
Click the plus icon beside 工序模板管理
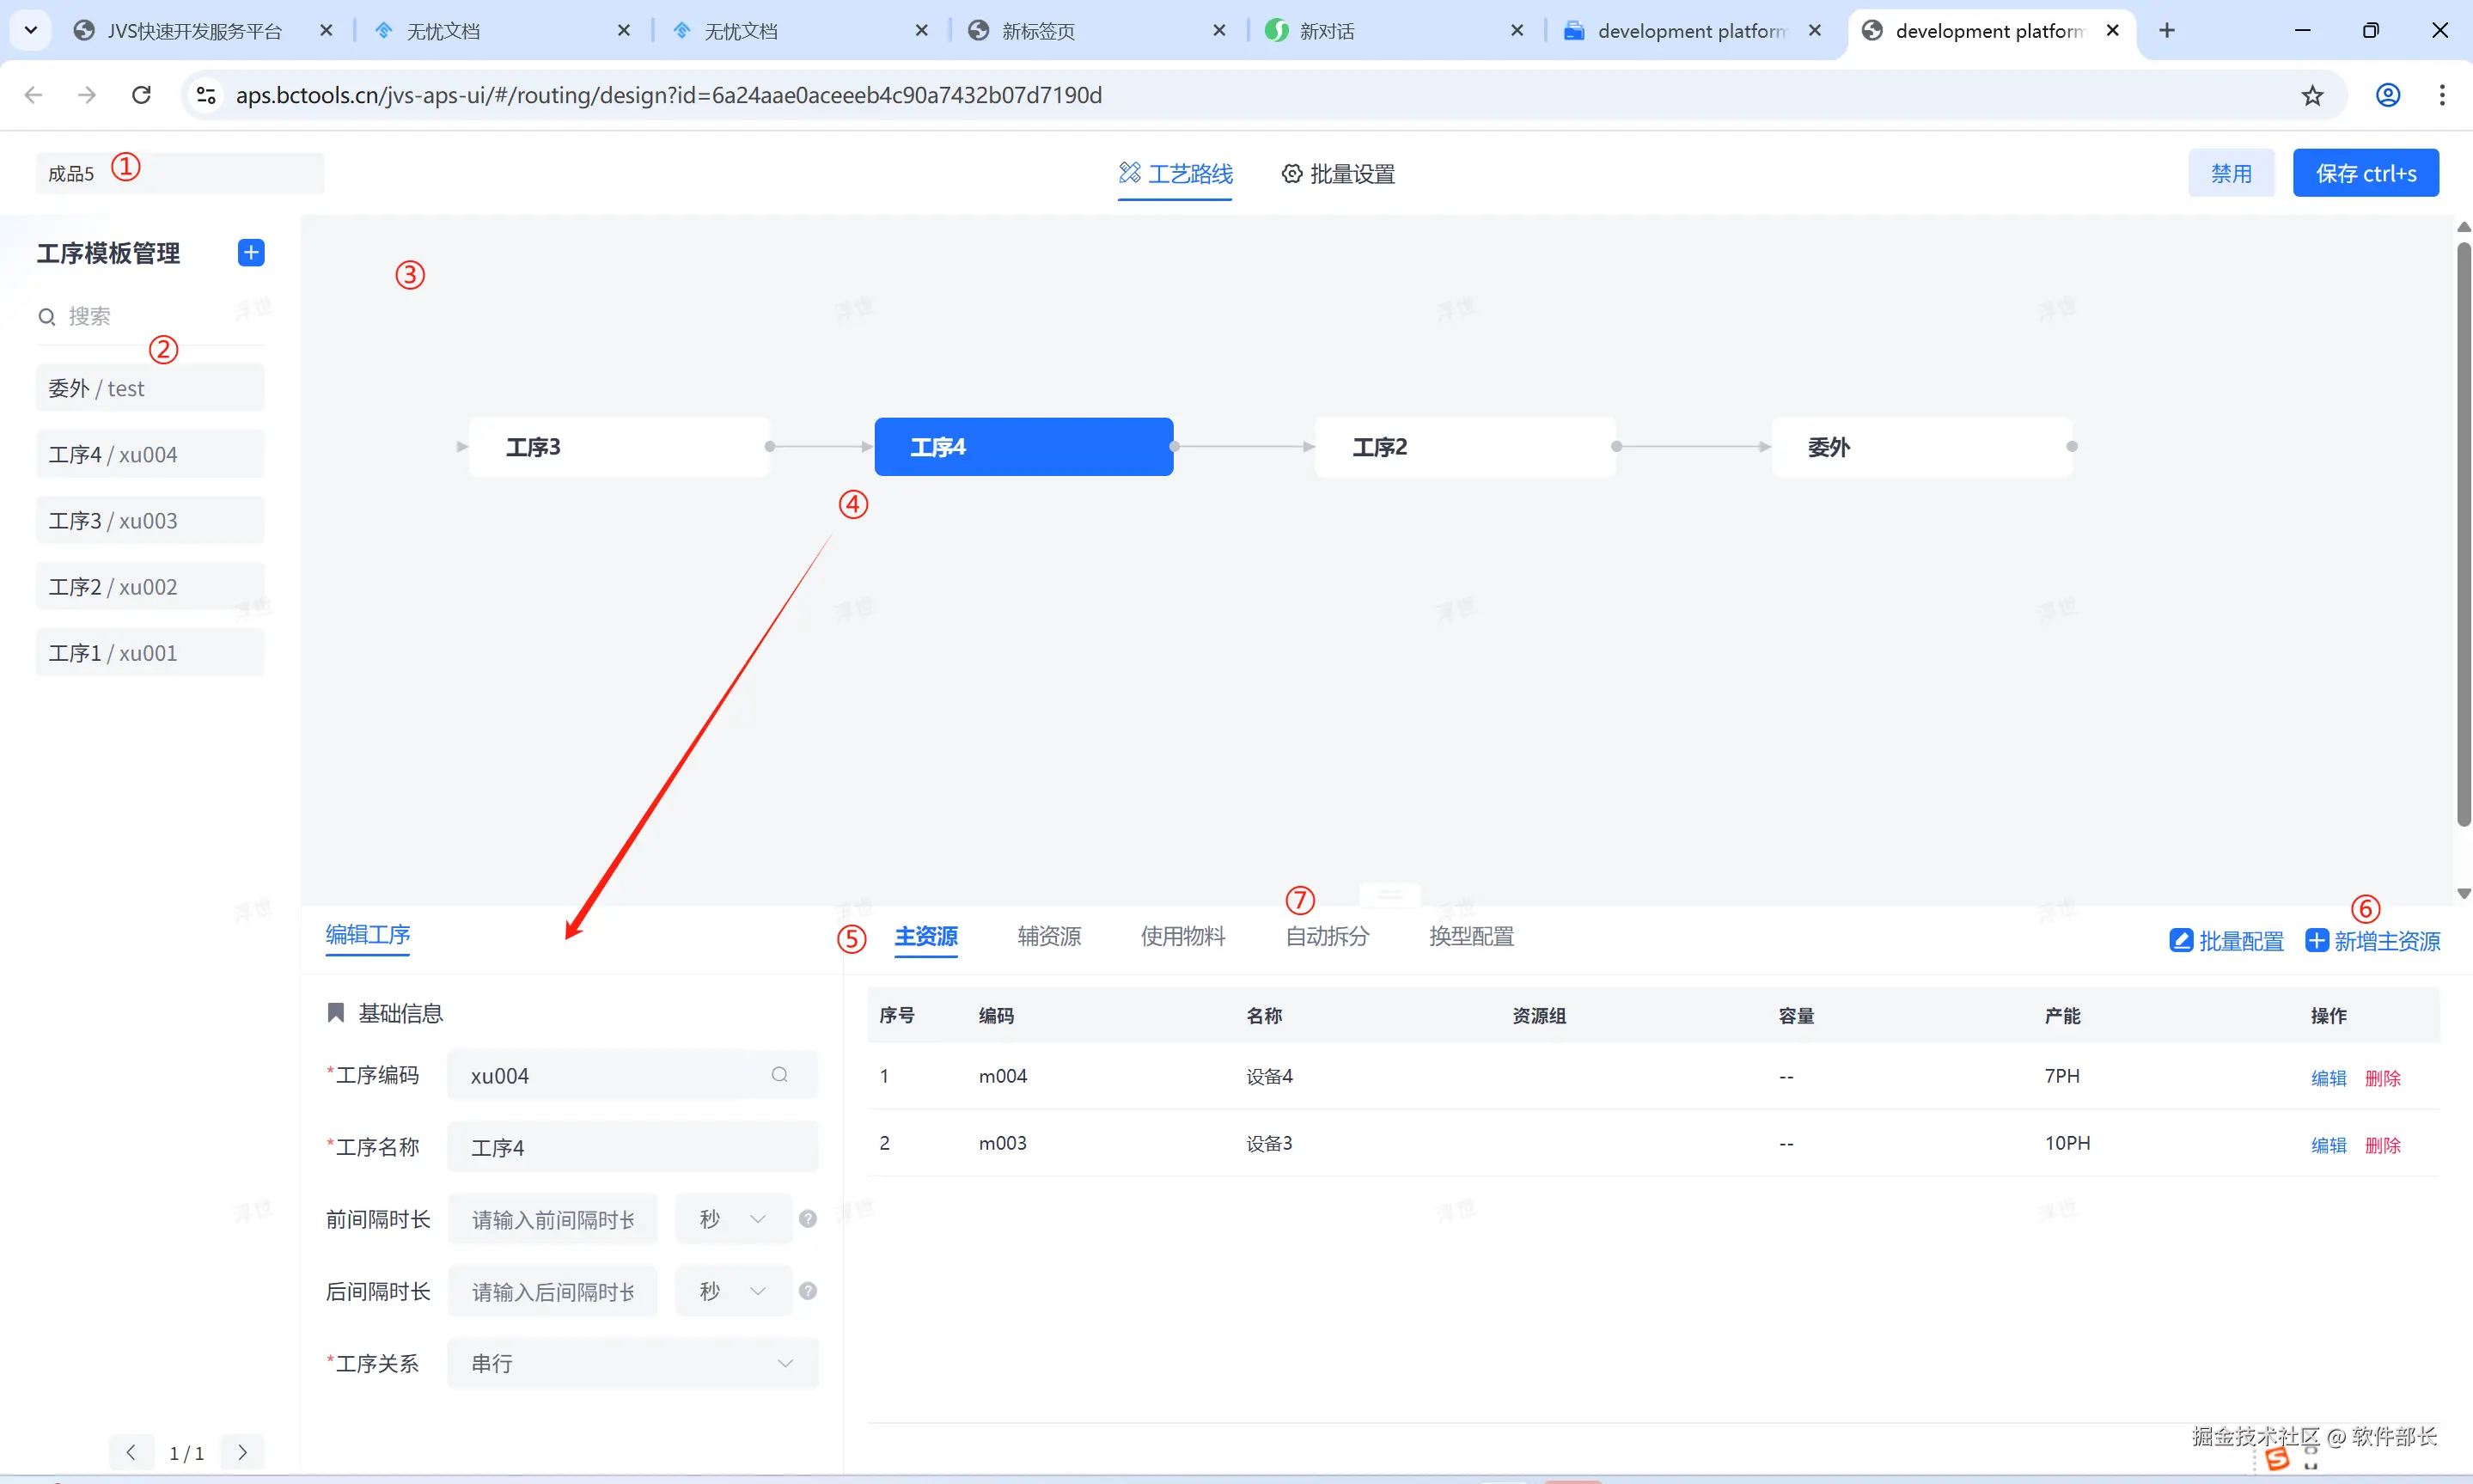tap(251, 253)
